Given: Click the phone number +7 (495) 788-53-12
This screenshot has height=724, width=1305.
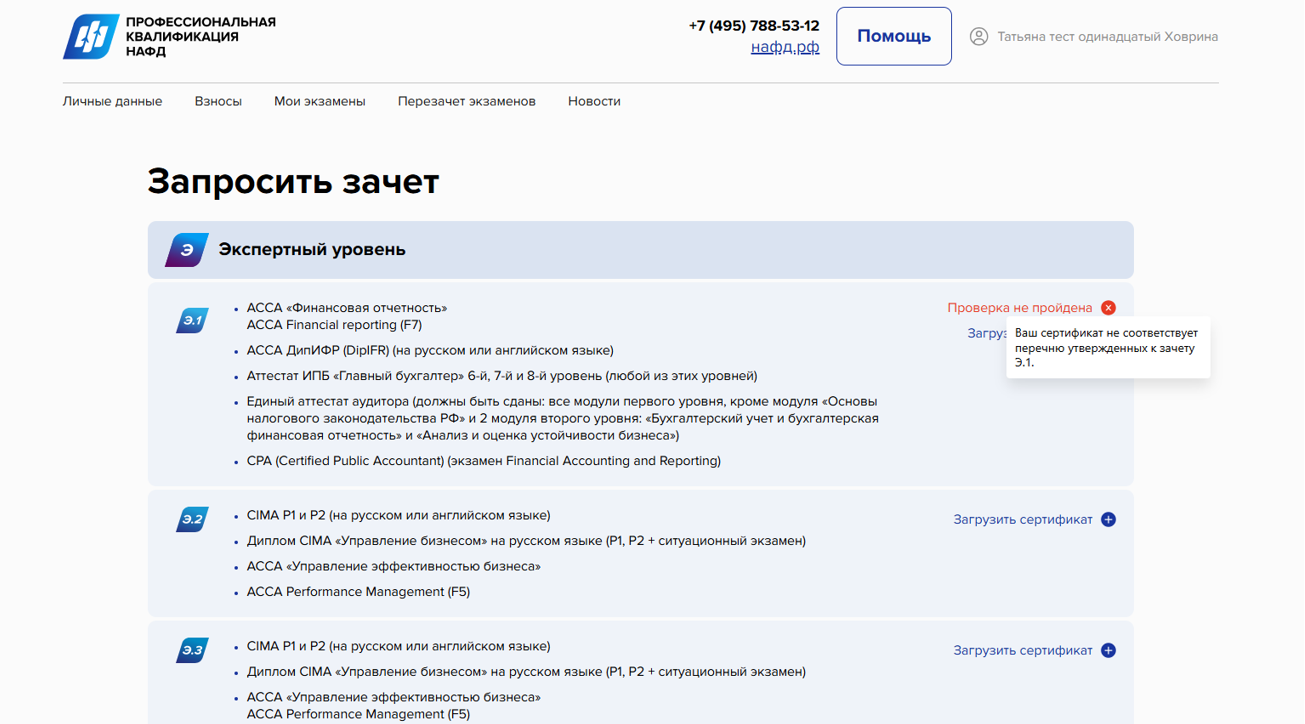Looking at the screenshot, I should point(754,26).
